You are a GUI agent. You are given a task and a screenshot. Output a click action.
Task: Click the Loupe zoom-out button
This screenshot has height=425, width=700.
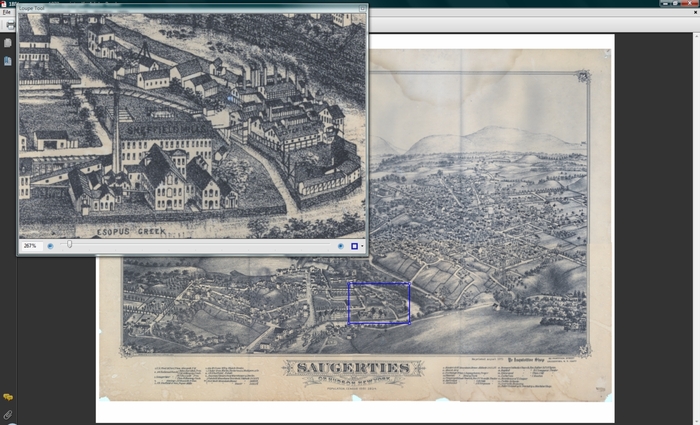tap(50, 246)
